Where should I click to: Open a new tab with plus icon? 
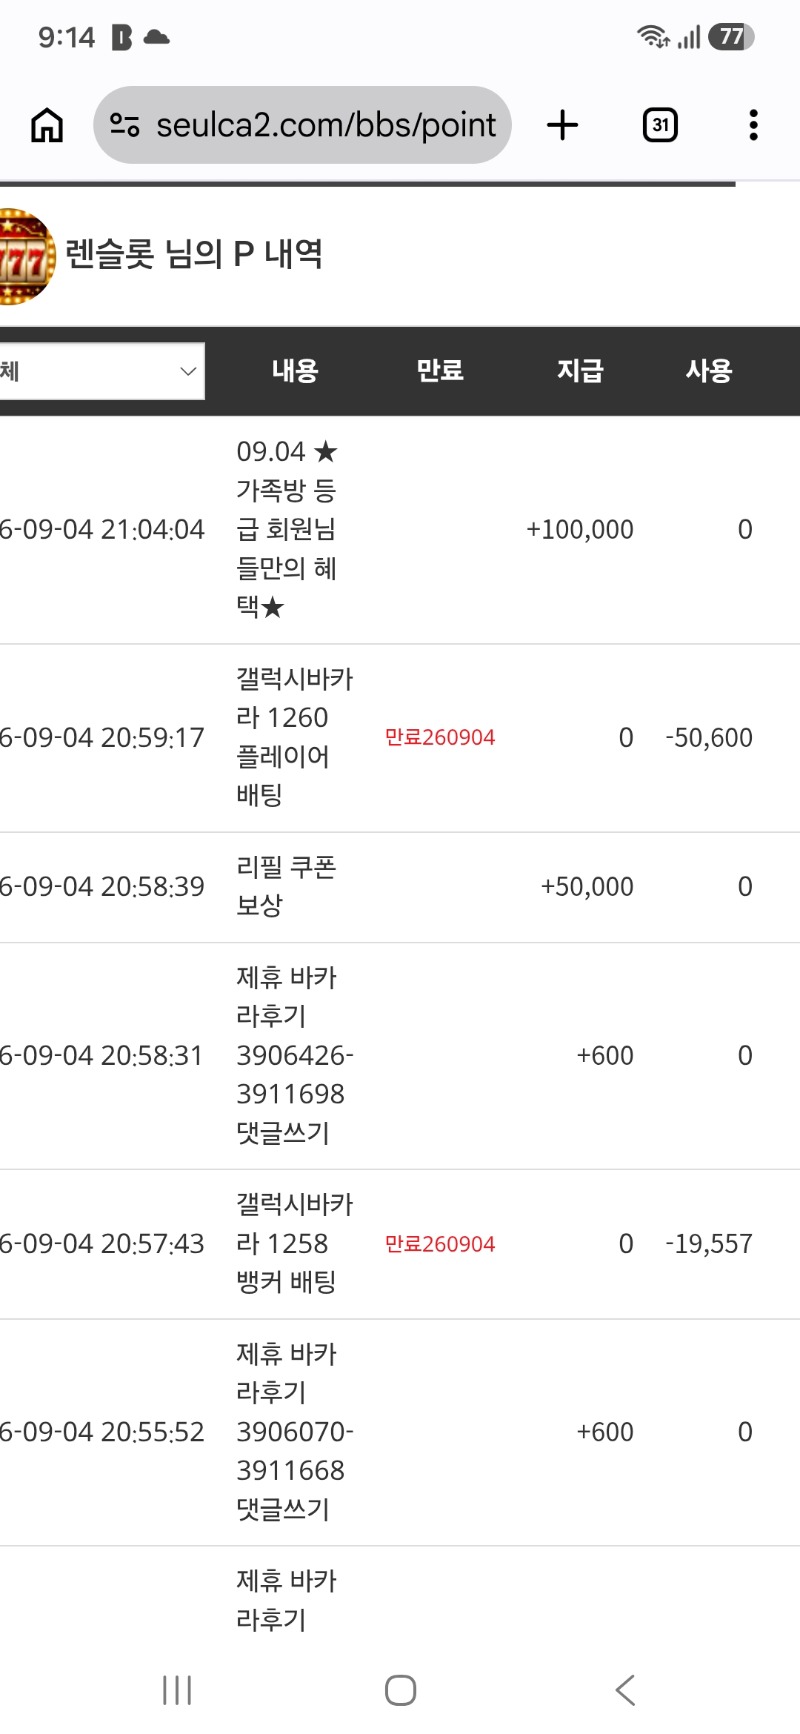(x=563, y=125)
